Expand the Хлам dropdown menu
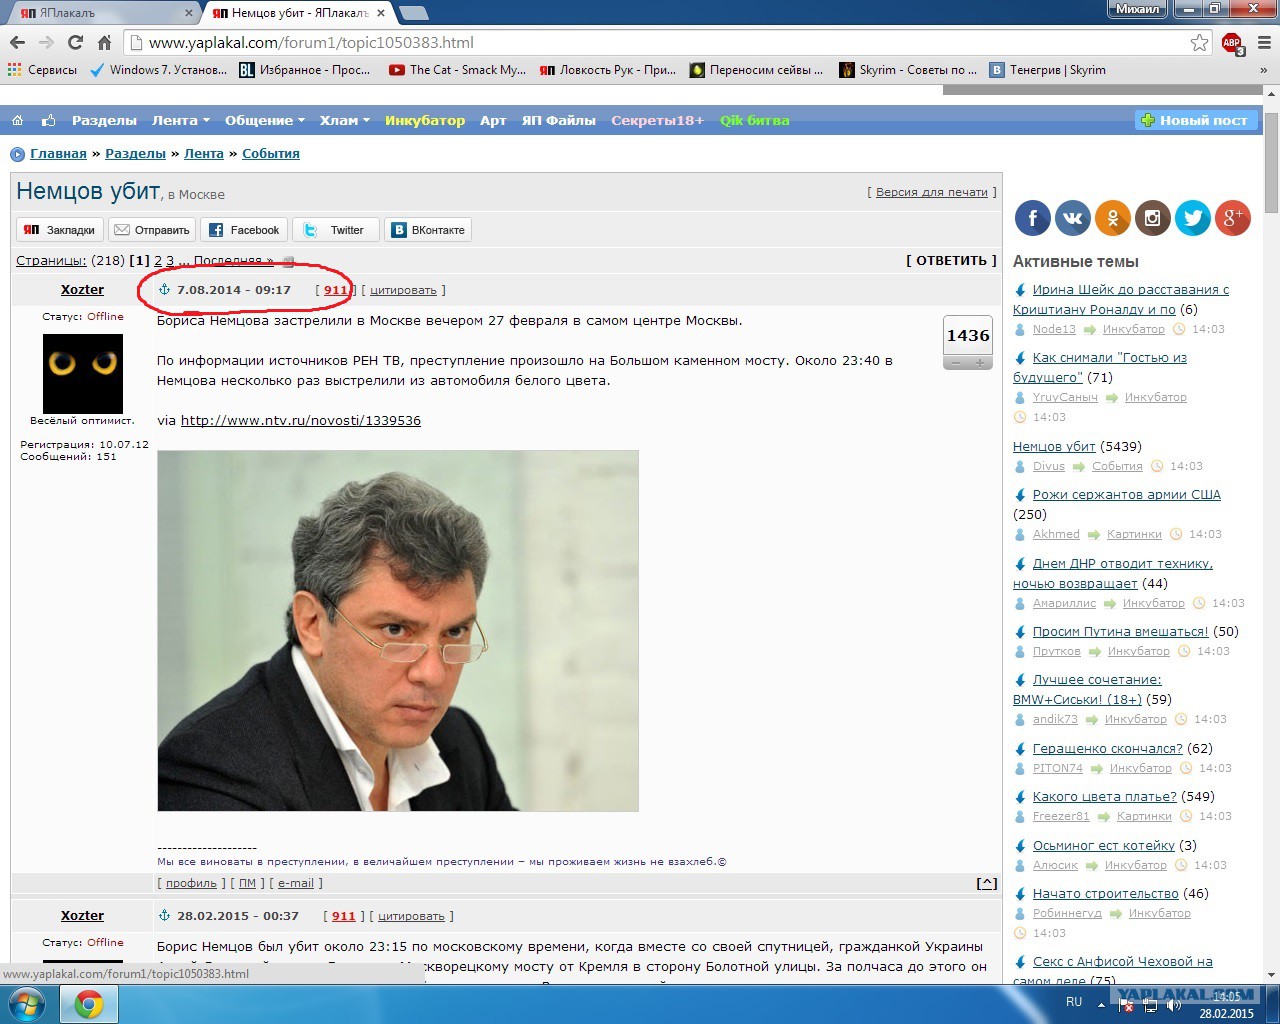 [345, 120]
